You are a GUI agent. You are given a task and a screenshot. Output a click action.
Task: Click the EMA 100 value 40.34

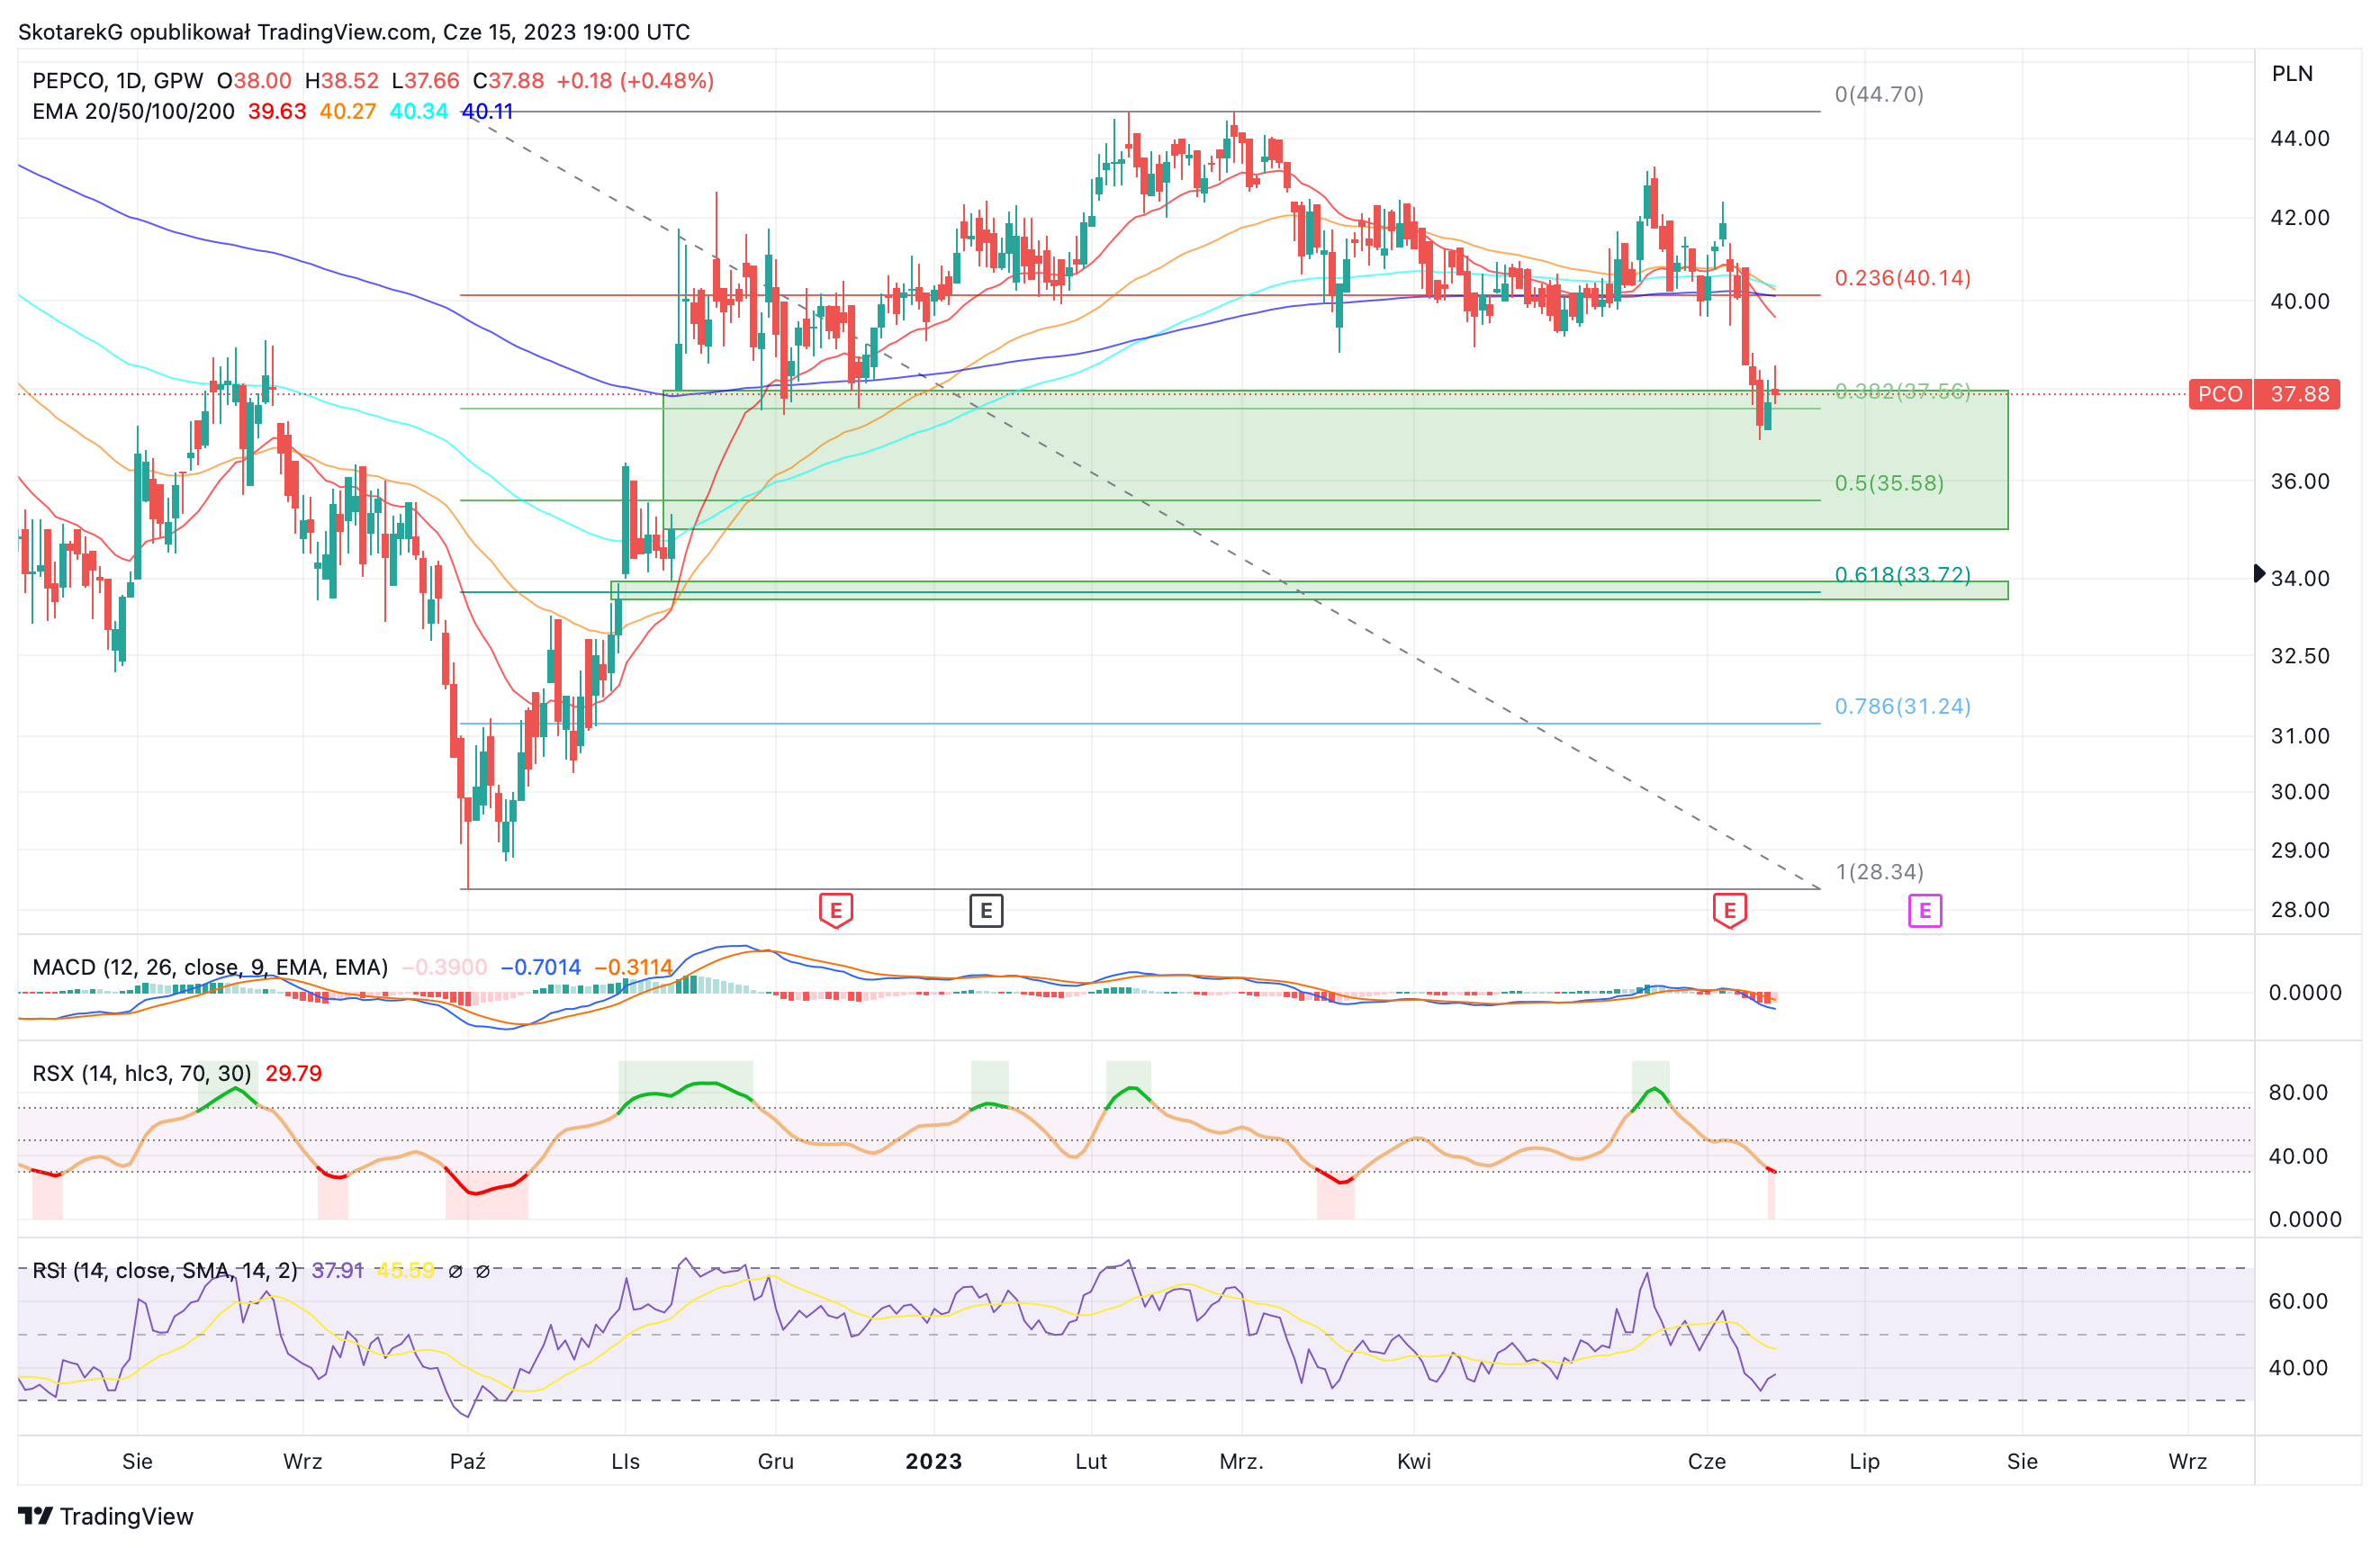[x=419, y=111]
